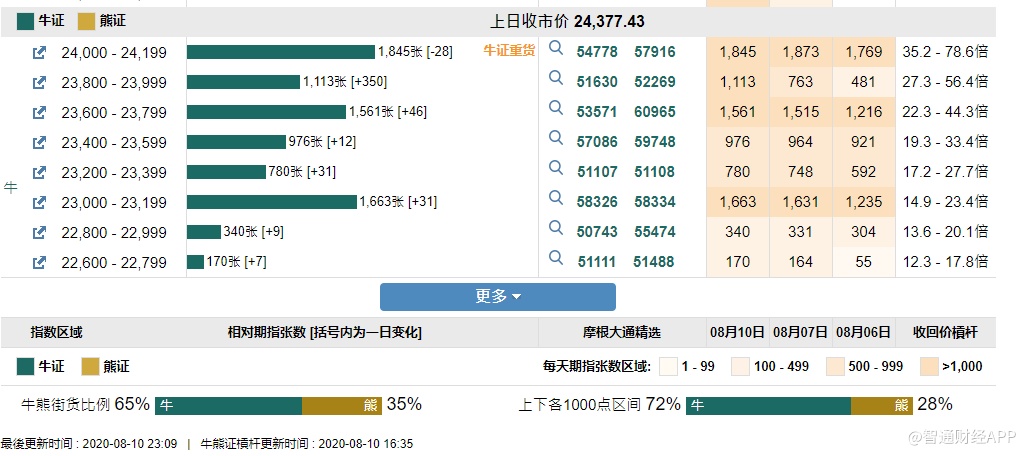Open warrant code 58334
The height and width of the screenshot is (456, 1026).
(x=654, y=202)
